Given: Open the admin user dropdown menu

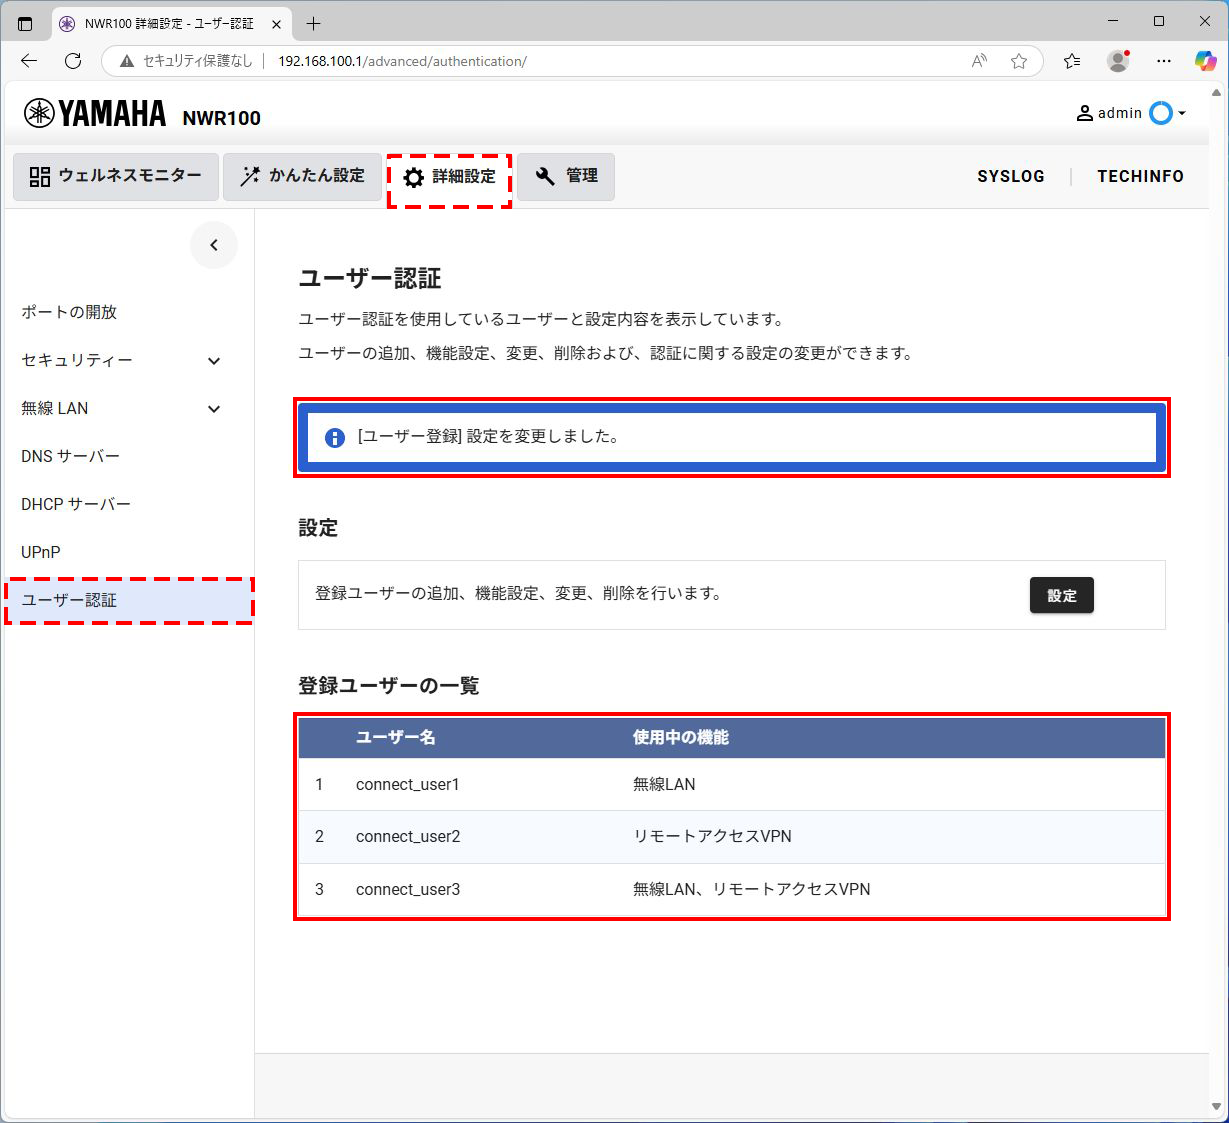Looking at the screenshot, I should (1131, 113).
